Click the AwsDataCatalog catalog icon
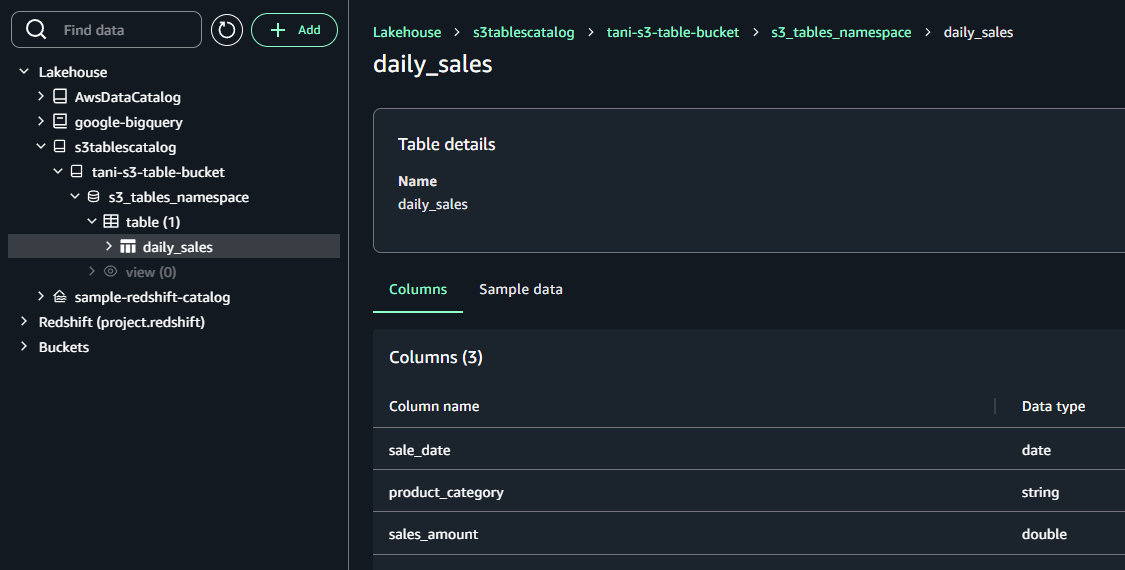This screenshot has height=570, width=1125. [x=60, y=97]
